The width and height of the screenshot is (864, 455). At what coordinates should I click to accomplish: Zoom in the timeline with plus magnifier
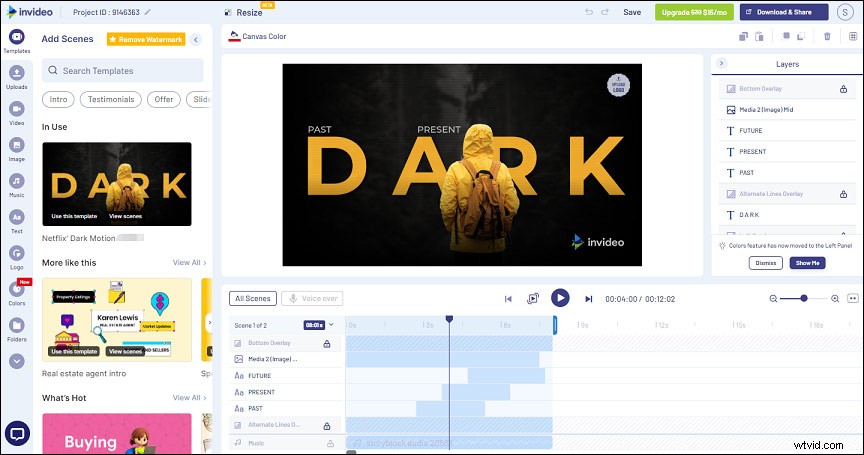tap(835, 298)
